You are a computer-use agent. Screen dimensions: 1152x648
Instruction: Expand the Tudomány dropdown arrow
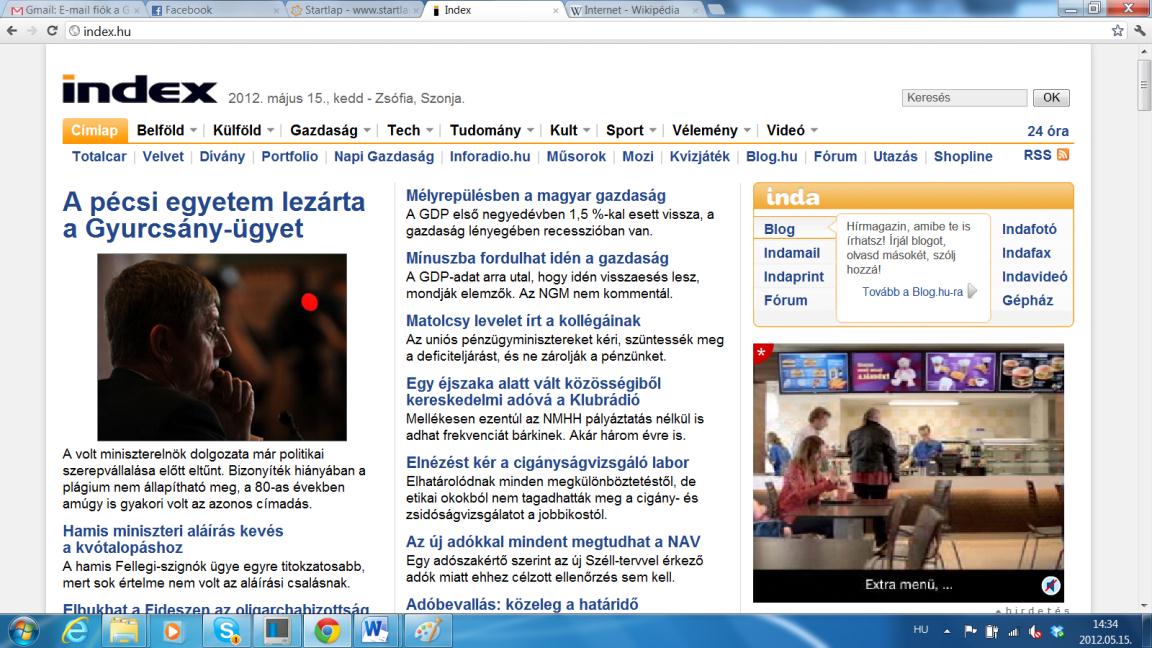pyautogui.click(x=530, y=131)
